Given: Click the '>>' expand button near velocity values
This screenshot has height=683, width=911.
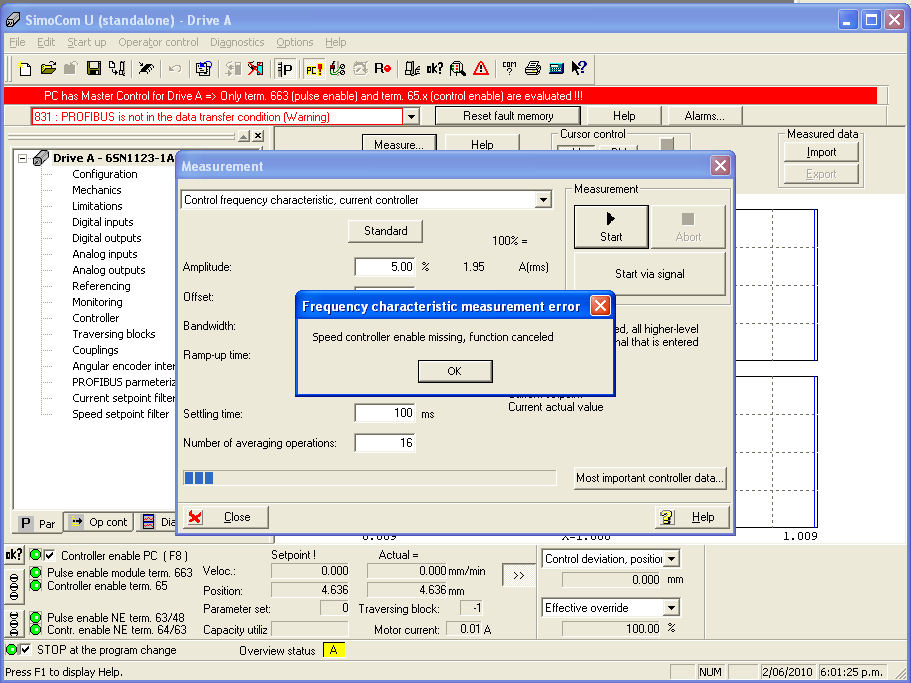Looking at the screenshot, I should pos(518,575).
